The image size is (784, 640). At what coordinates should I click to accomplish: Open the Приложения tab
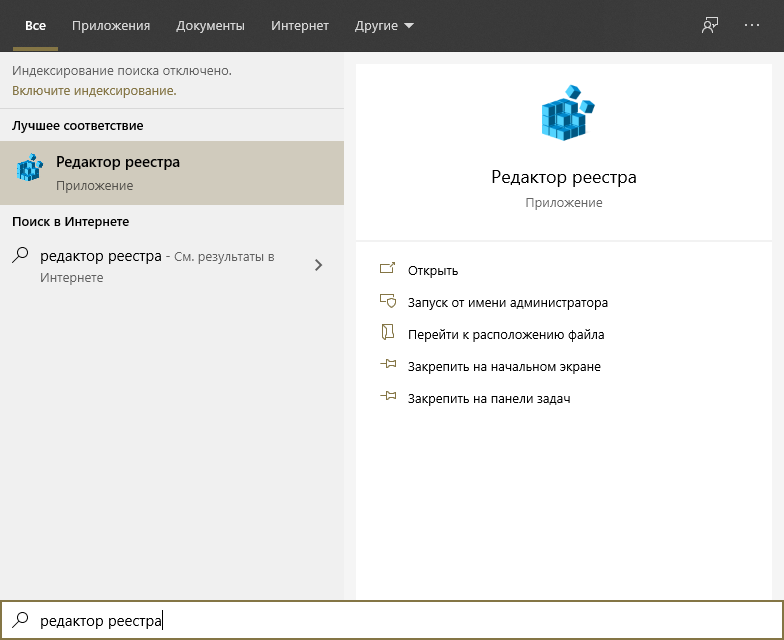[x=111, y=26]
